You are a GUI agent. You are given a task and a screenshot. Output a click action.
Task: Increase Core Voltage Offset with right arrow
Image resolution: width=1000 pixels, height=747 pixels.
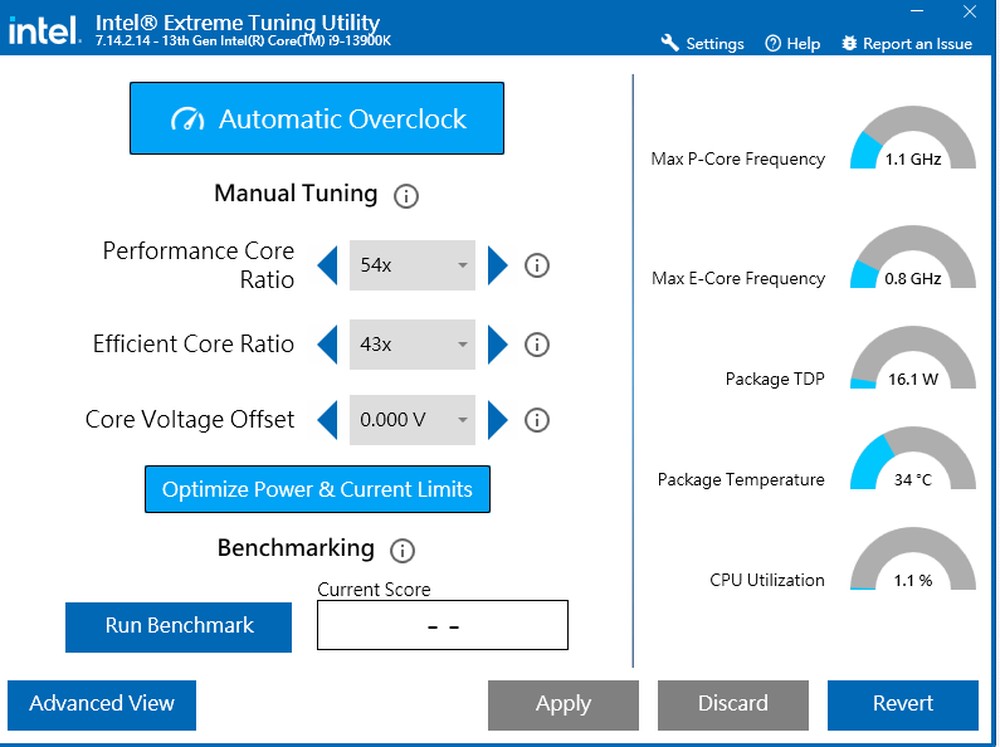(498, 420)
